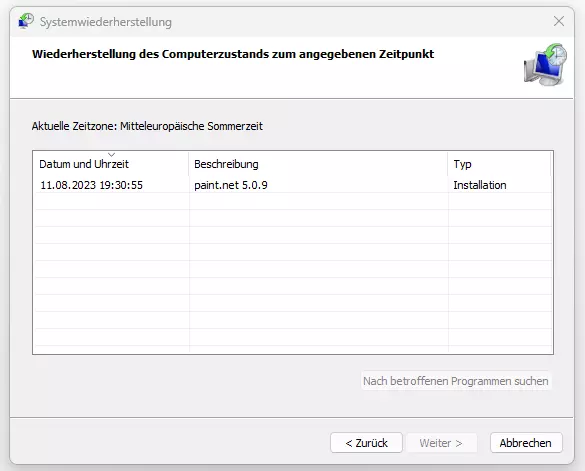
Task: Click divider between Beschreibung and Typ headers
Action: [x=448, y=164]
